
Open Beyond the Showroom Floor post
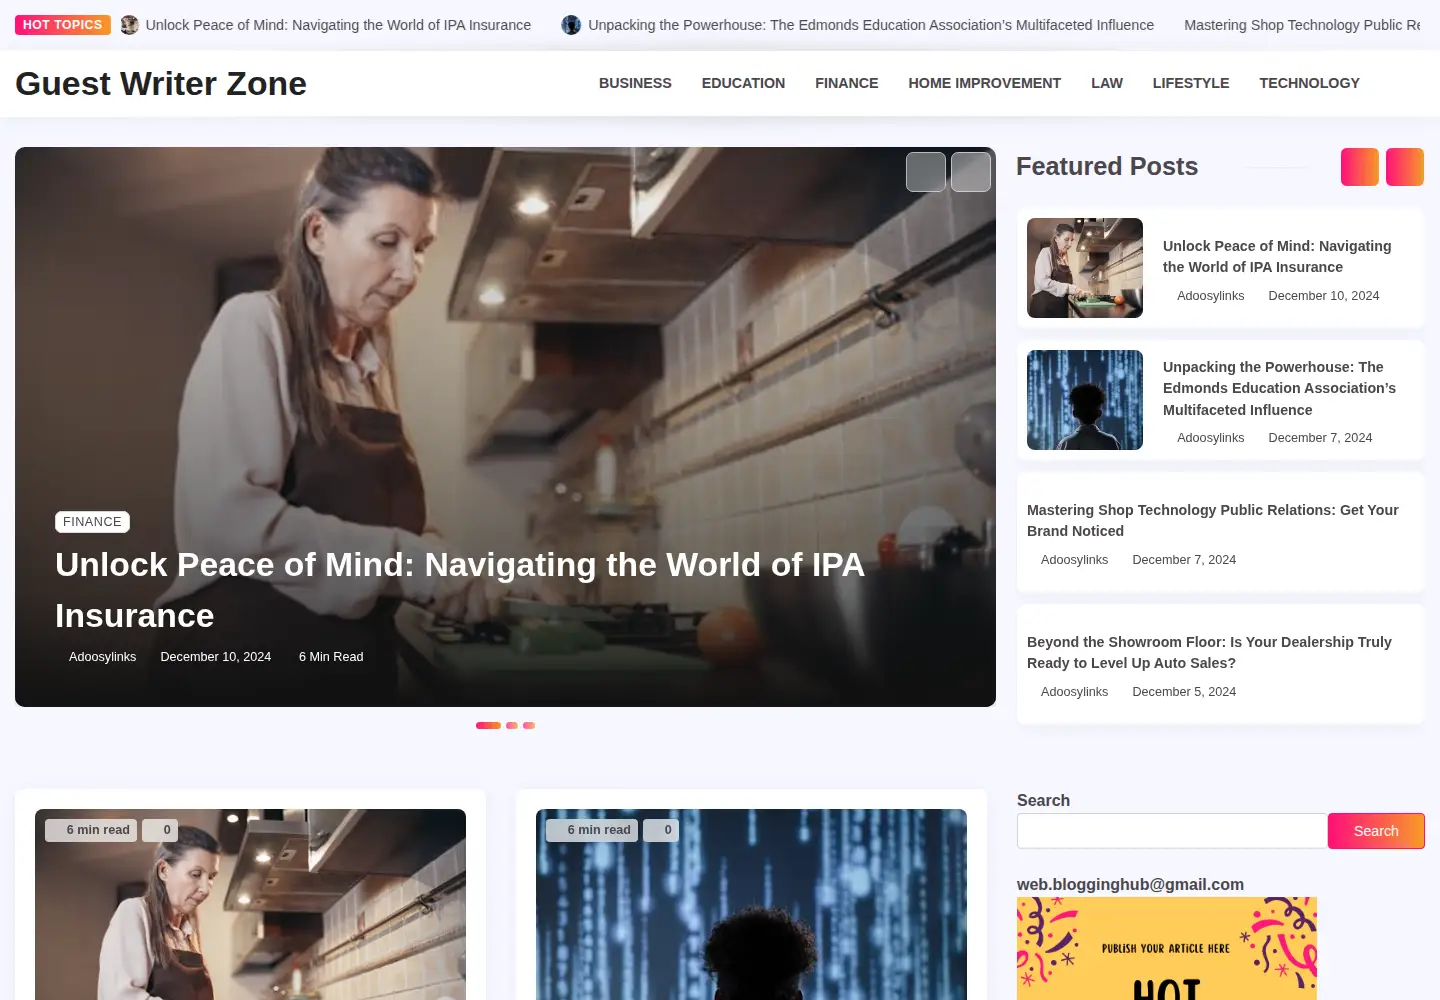(x=1209, y=652)
